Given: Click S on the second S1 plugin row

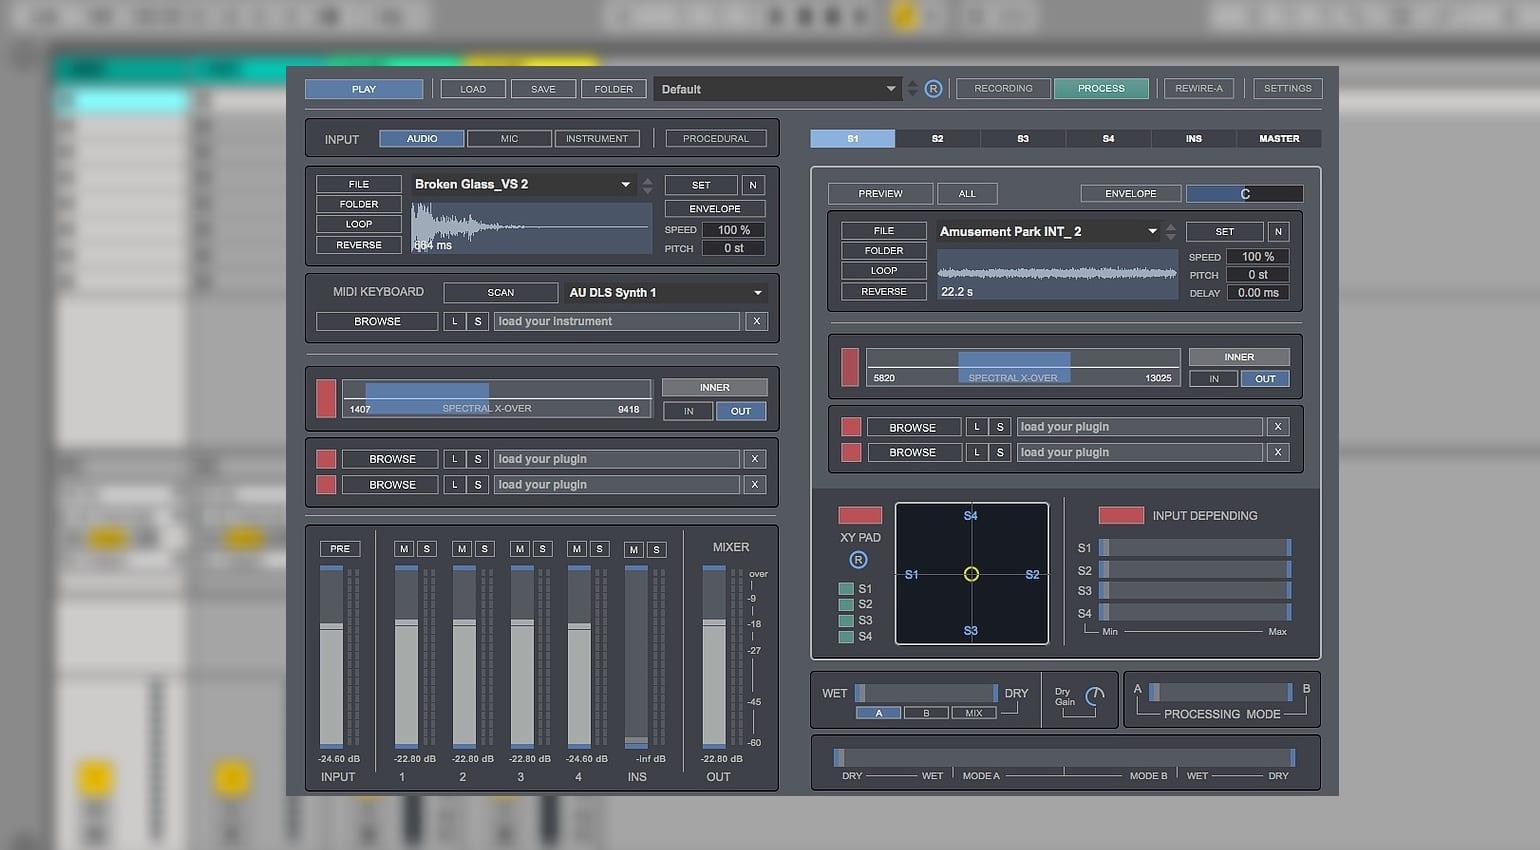Looking at the screenshot, I should (1000, 452).
